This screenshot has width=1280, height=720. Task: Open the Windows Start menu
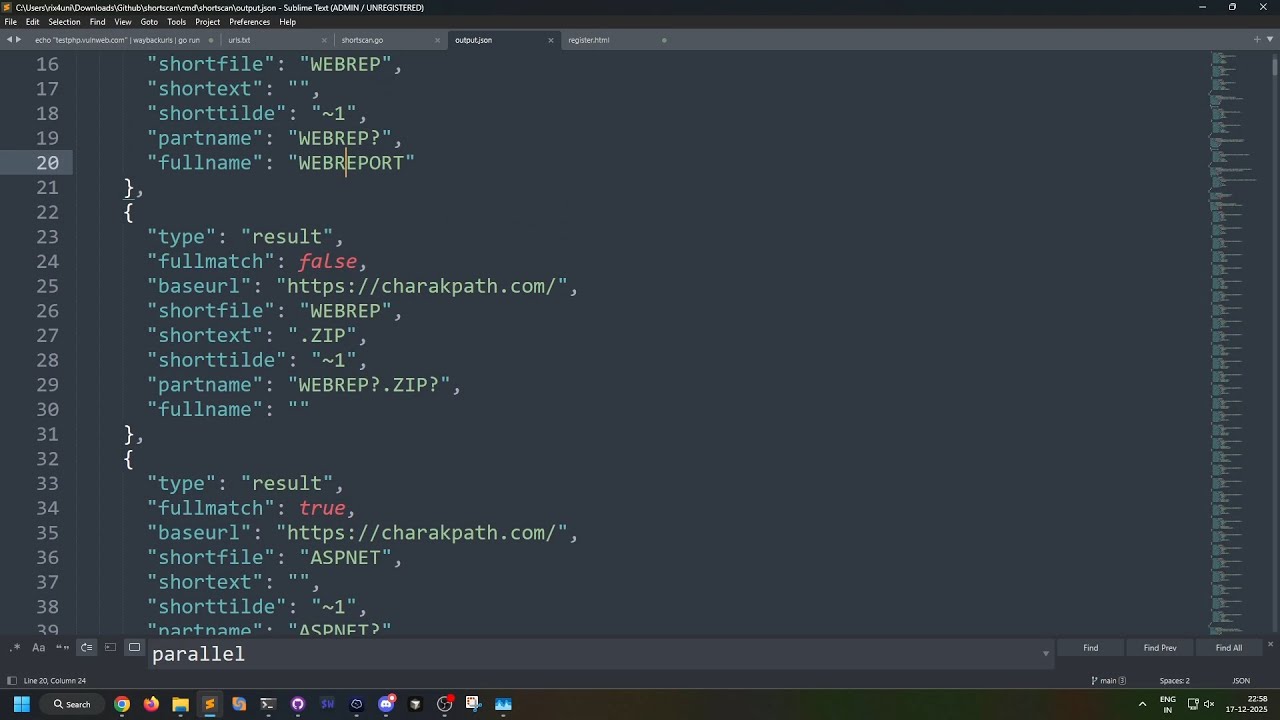[21, 704]
